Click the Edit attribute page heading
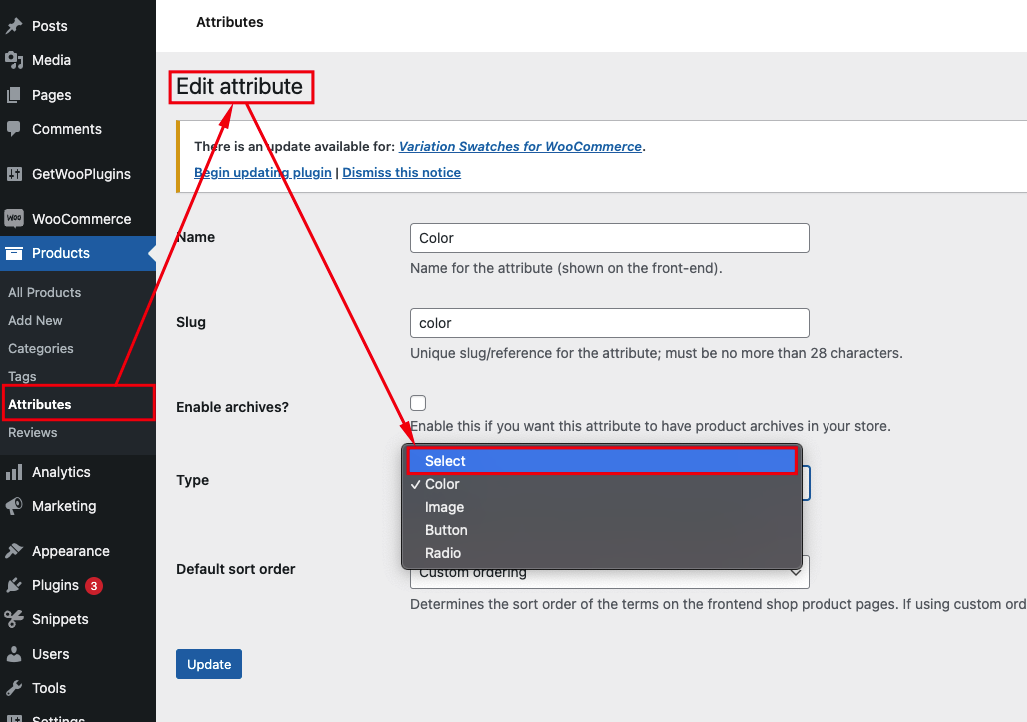This screenshot has width=1027, height=722. (240, 86)
